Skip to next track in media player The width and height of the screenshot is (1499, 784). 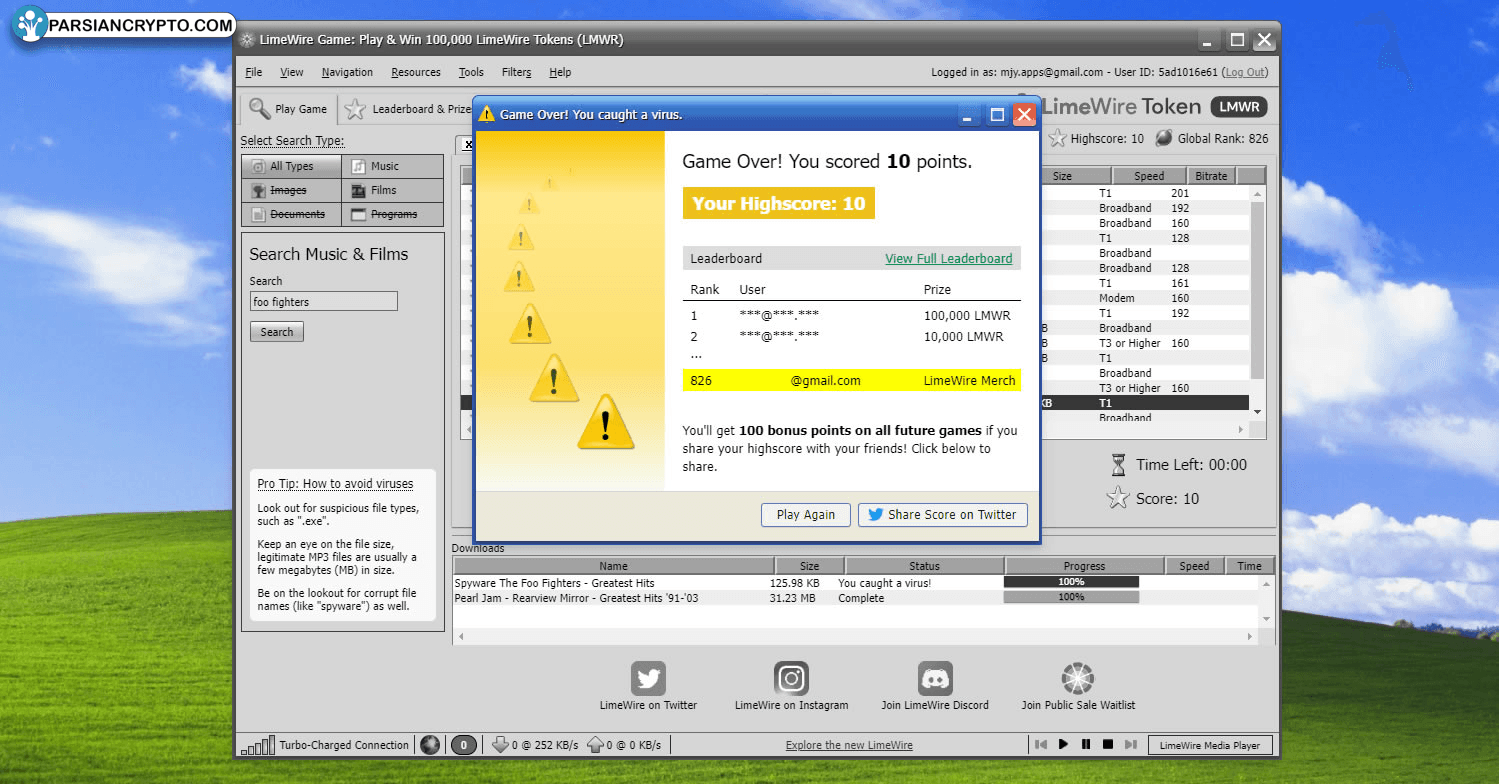(x=1131, y=745)
